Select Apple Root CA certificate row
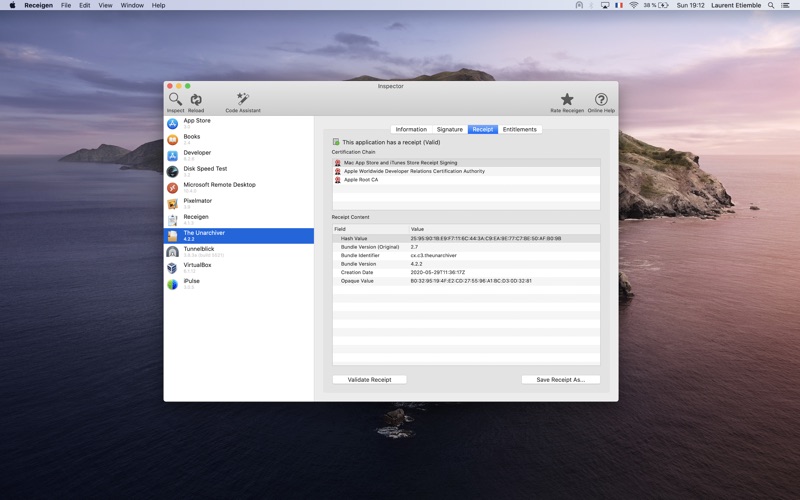The height and width of the screenshot is (500, 800). coord(466,180)
